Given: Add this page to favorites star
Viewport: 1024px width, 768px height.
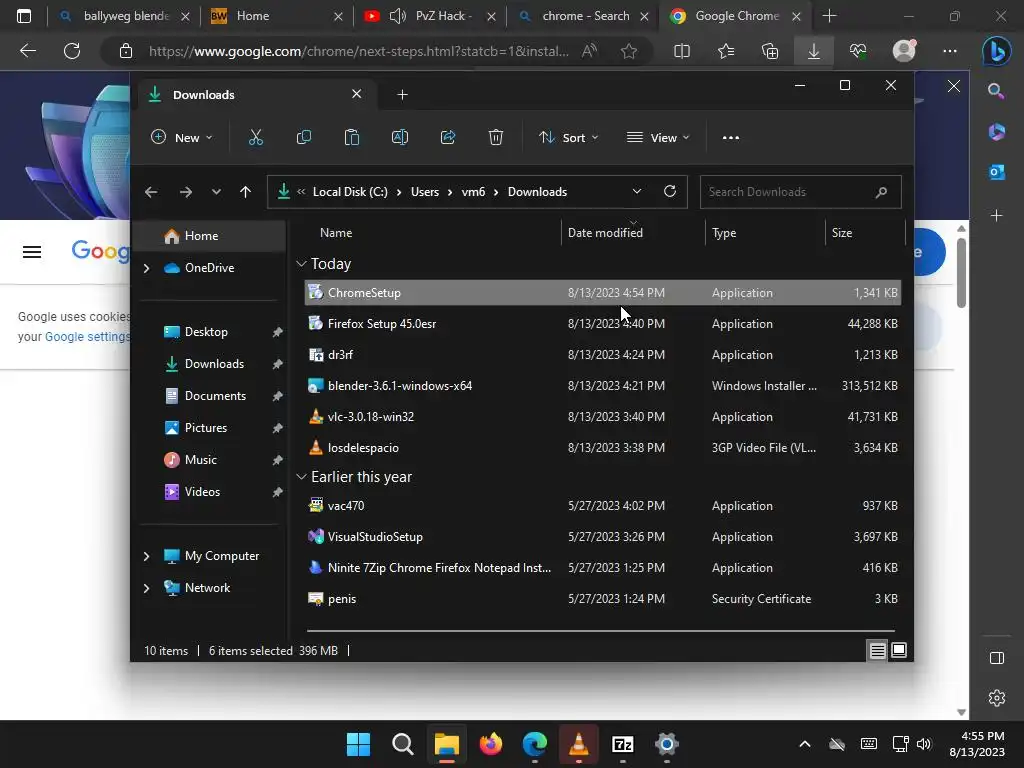Looking at the screenshot, I should 629,51.
